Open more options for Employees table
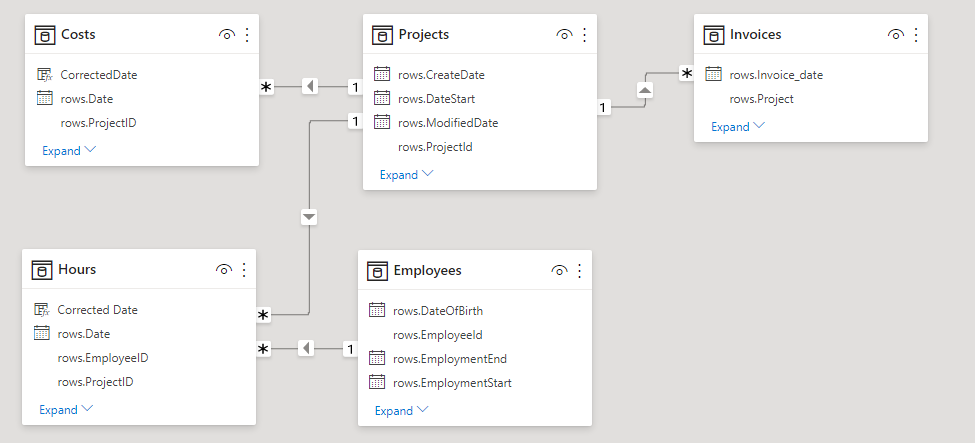 [x=580, y=271]
